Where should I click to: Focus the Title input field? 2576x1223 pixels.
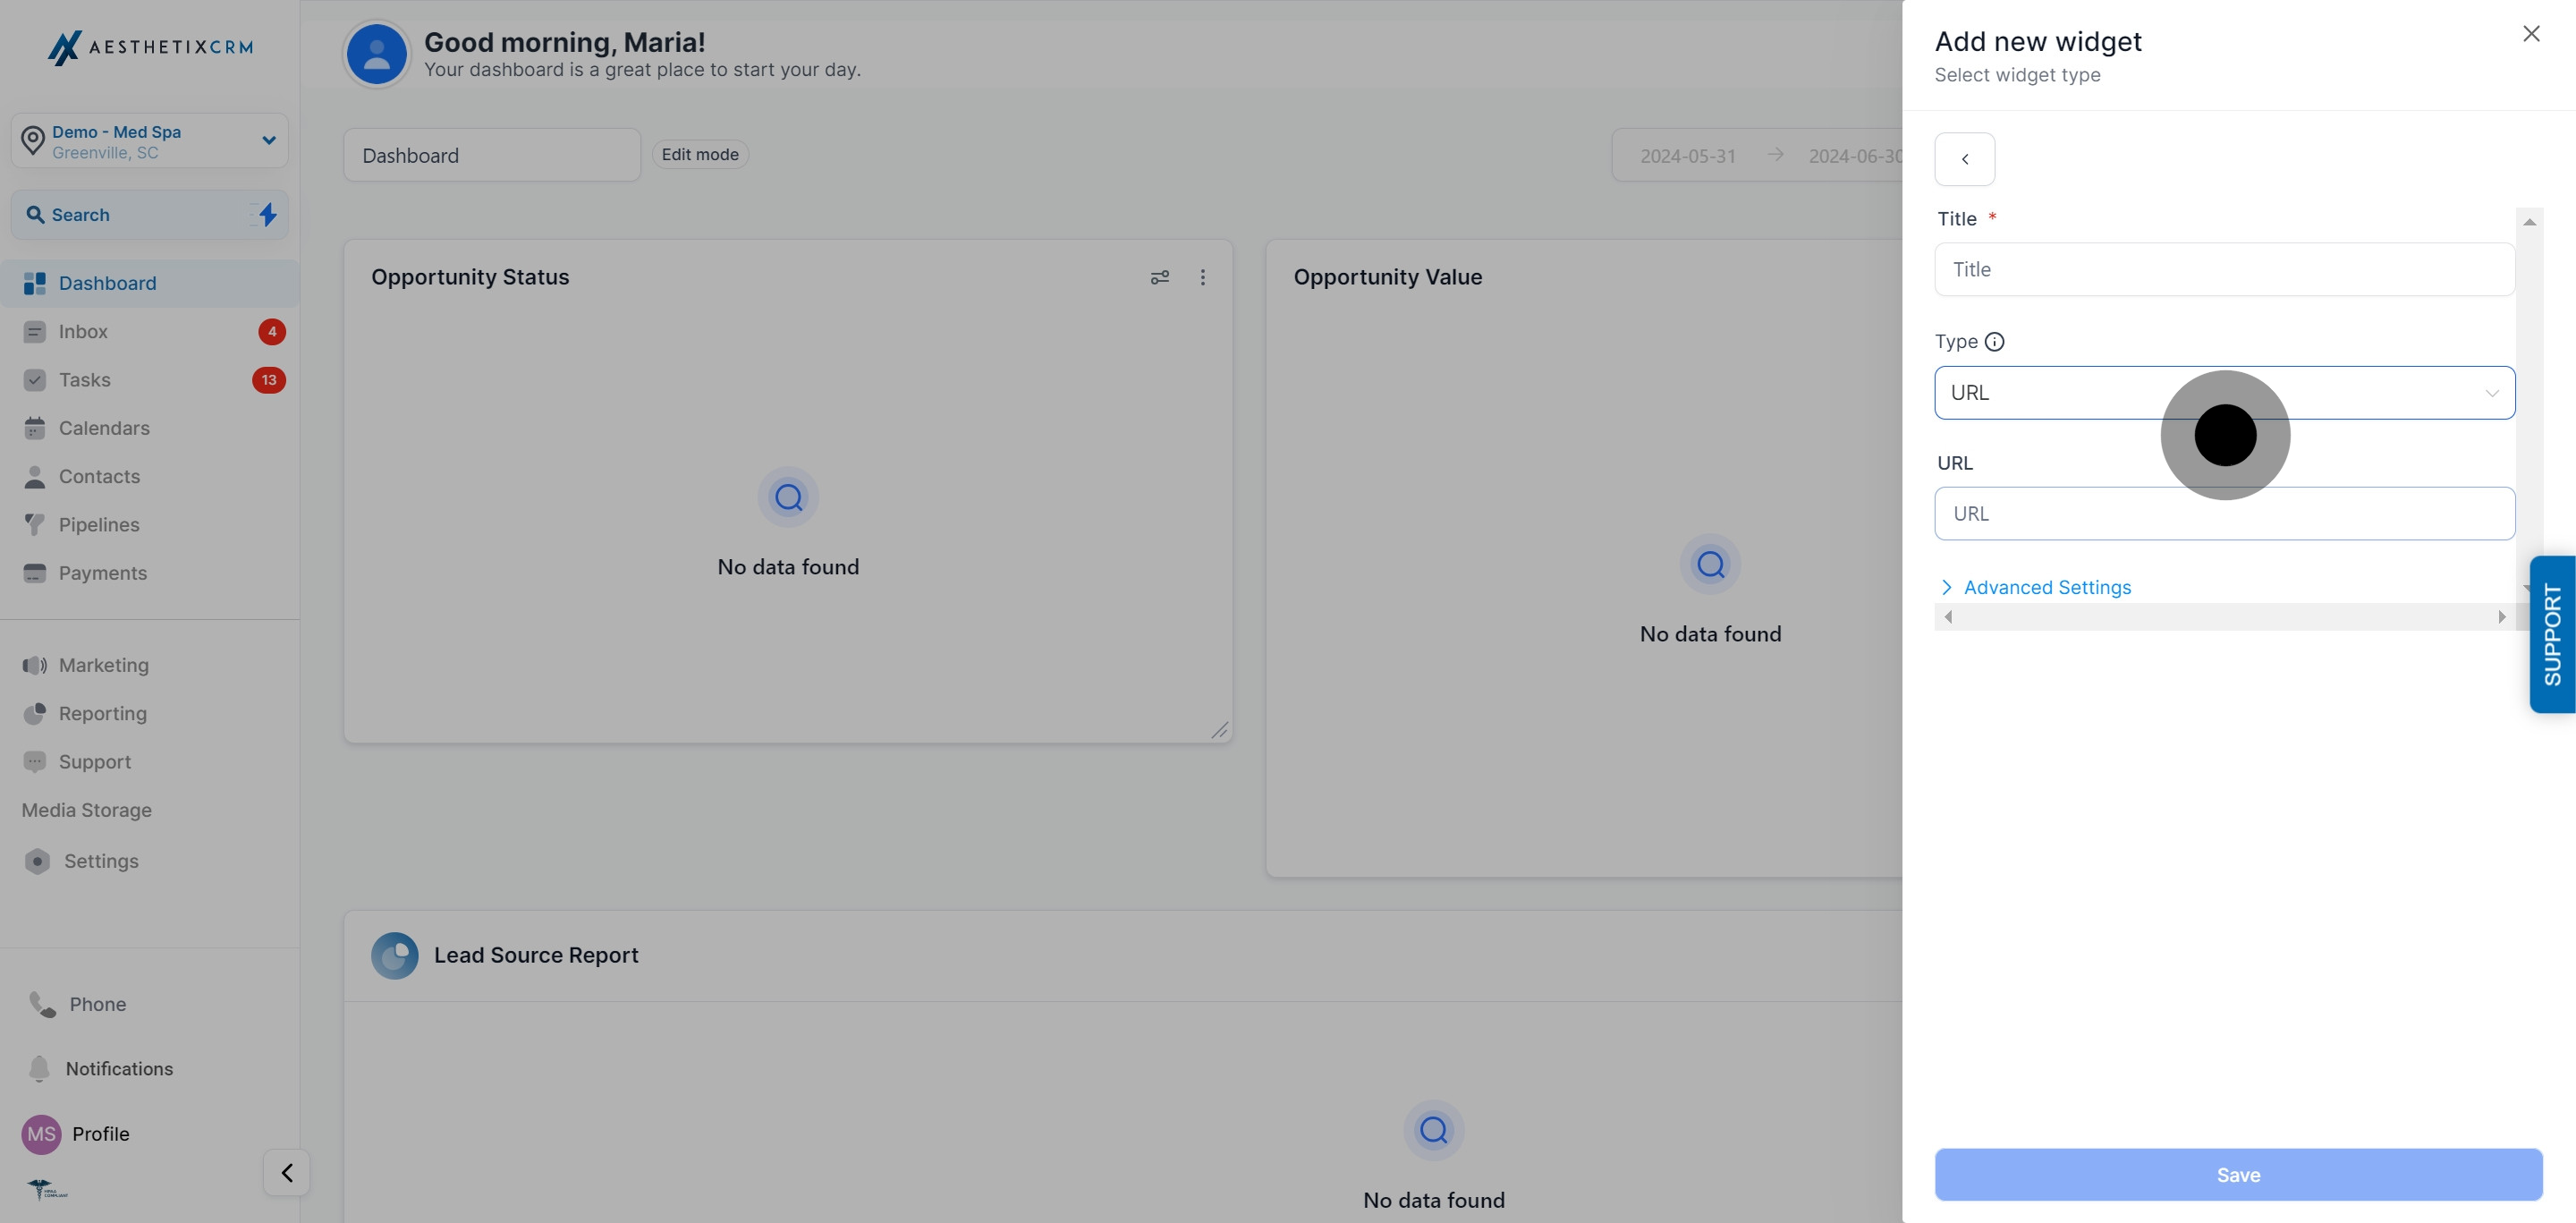(2224, 269)
